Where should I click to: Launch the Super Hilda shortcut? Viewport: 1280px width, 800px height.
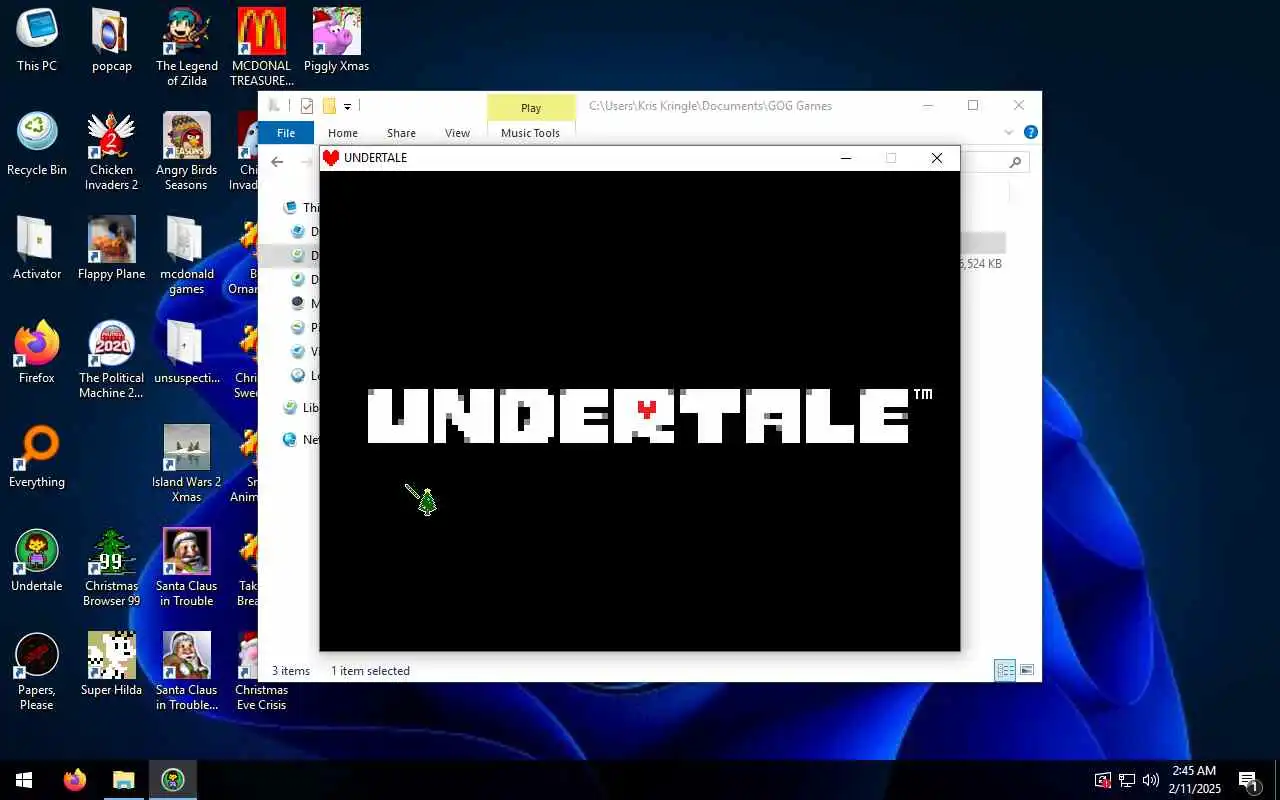click(111, 665)
